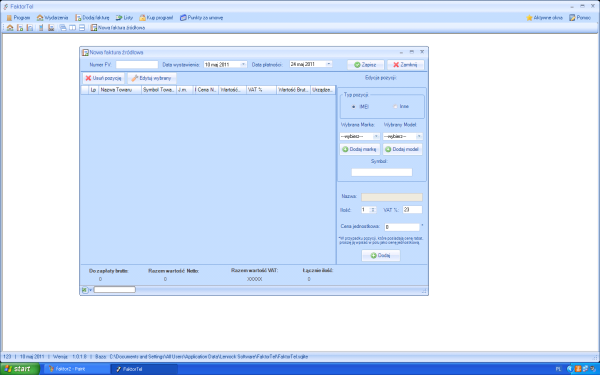Click the Wartość Brut.. column header
Image resolution: width=600 pixels, height=375 pixels.
point(293,90)
